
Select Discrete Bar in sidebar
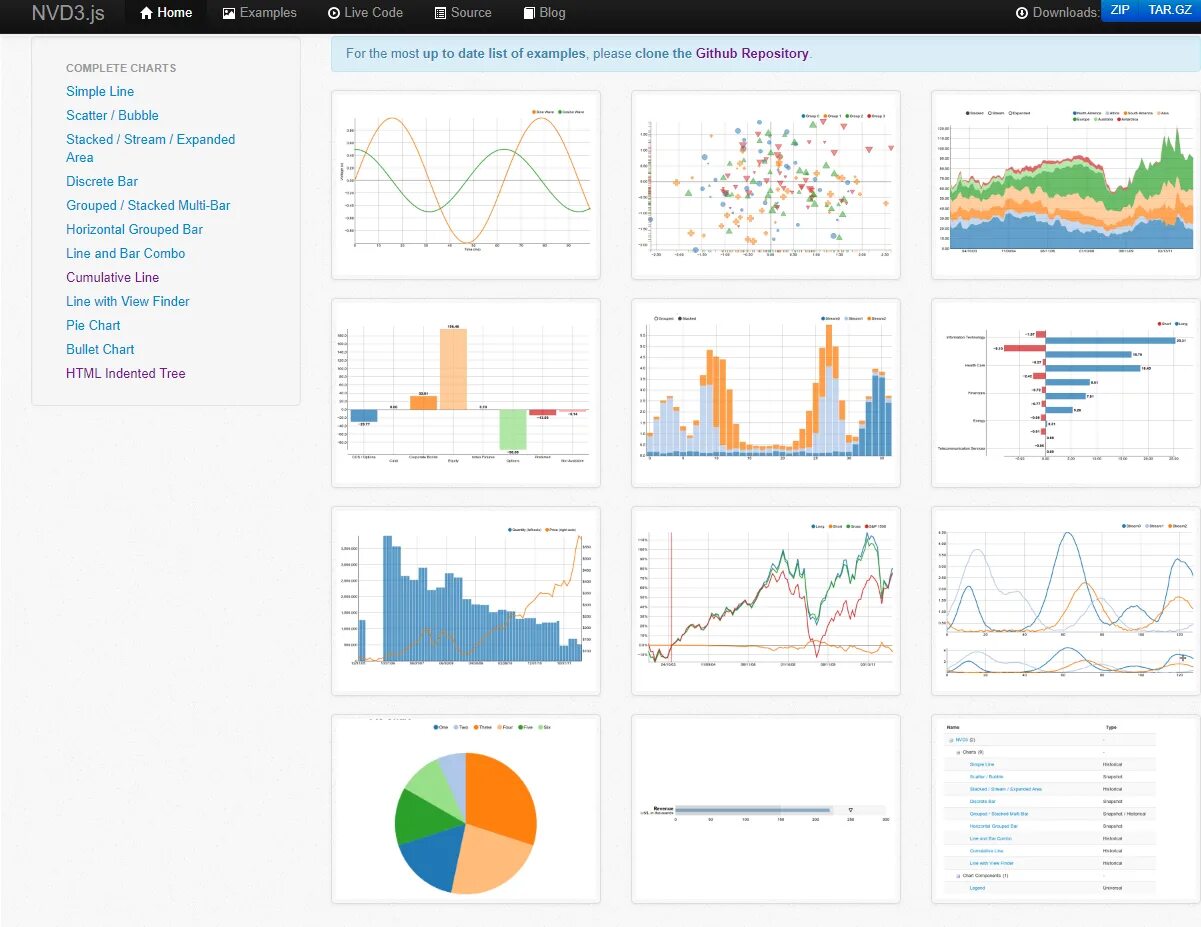tap(102, 181)
